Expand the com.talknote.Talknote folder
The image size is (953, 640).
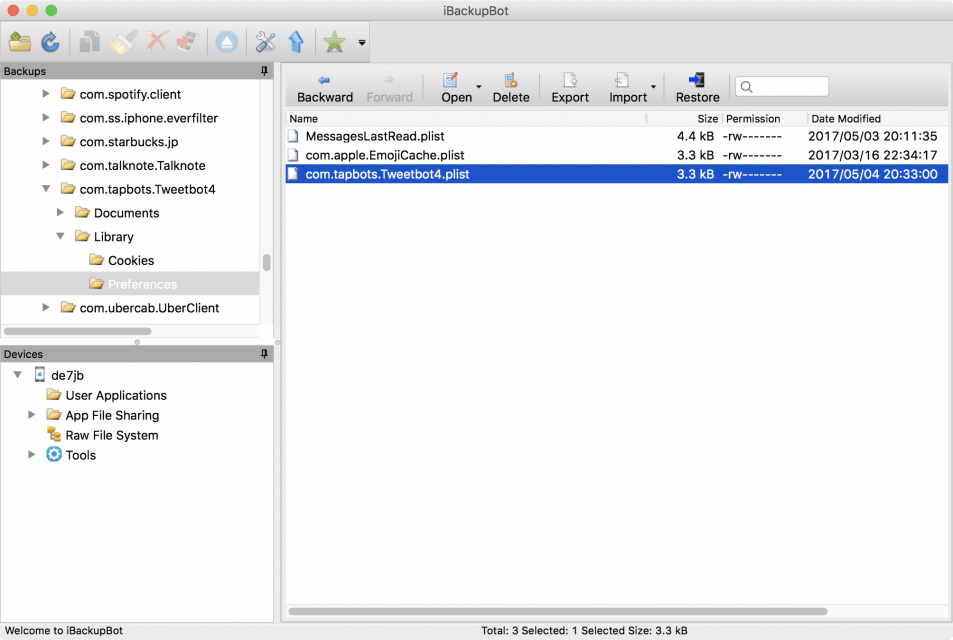pos(46,165)
